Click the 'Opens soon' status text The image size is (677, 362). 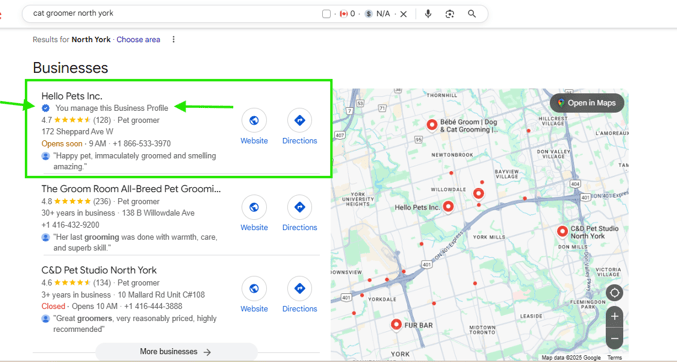point(62,143)
